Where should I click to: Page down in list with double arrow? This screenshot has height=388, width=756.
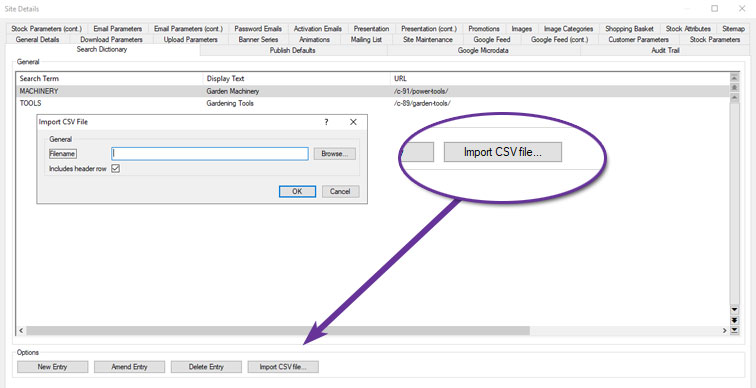point(734,320)
